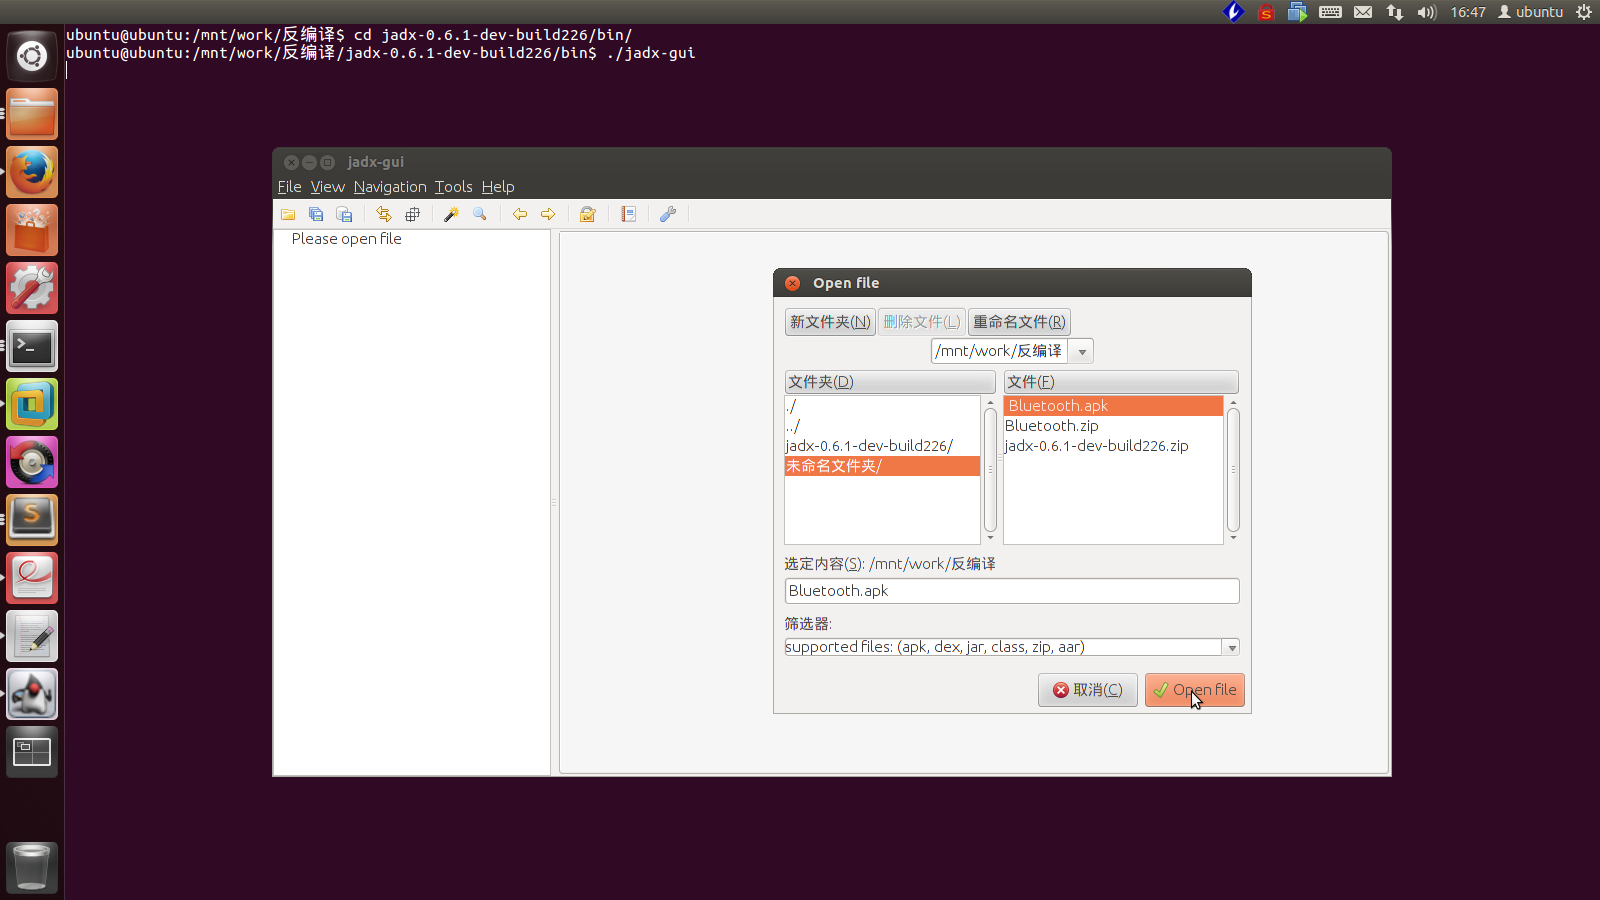1600x900 pixels.
Task: Click the 重命名文件(R) button
Action: (1019, 322)
